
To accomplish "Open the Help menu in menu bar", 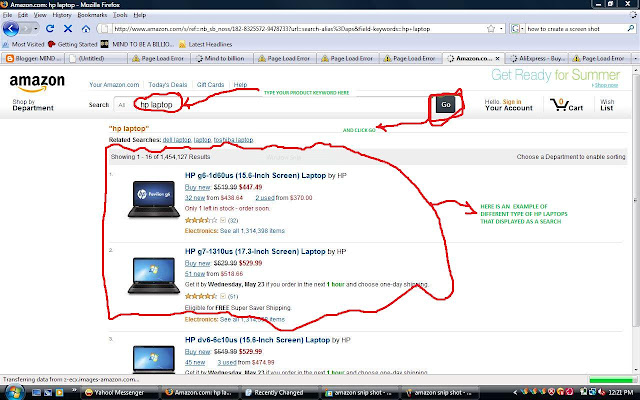I will pos(140,15).
